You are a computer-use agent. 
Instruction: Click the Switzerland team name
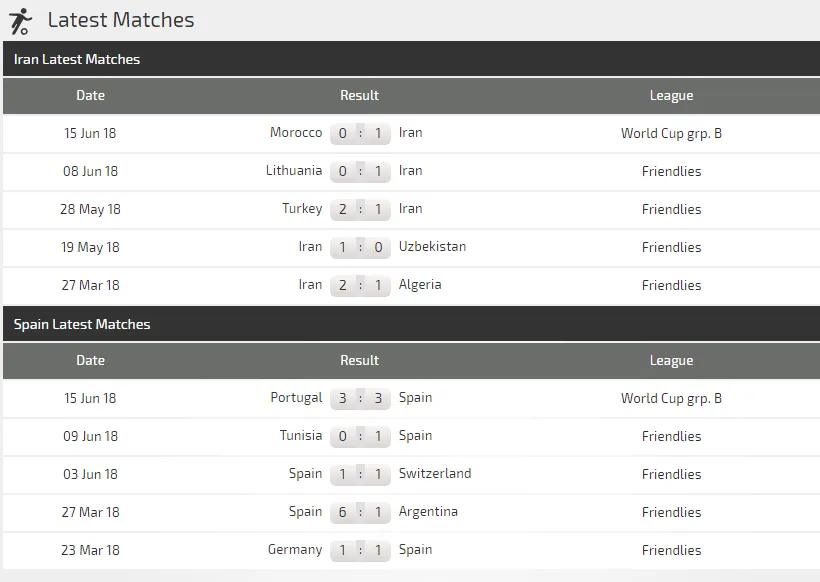click(x=435, y=474)
